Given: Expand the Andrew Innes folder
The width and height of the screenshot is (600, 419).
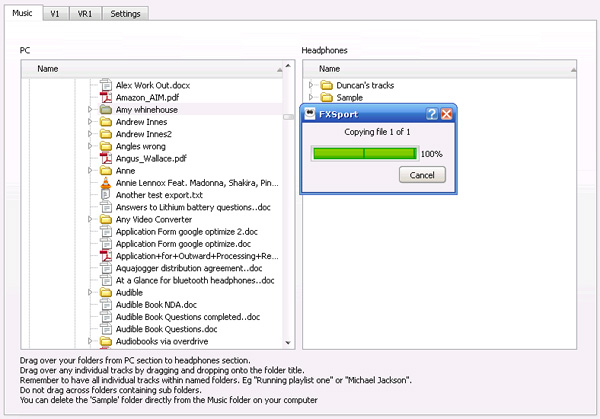Looking at the screenshot, I should coord(90,122).
